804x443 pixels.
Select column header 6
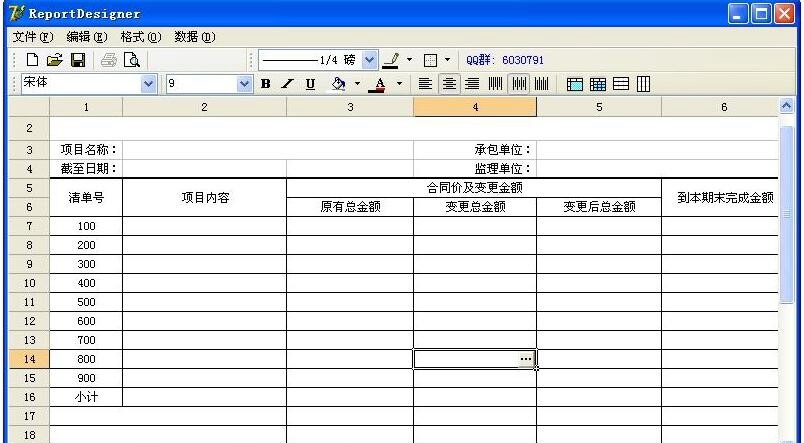pyautogui.click(x=720, y=107)
